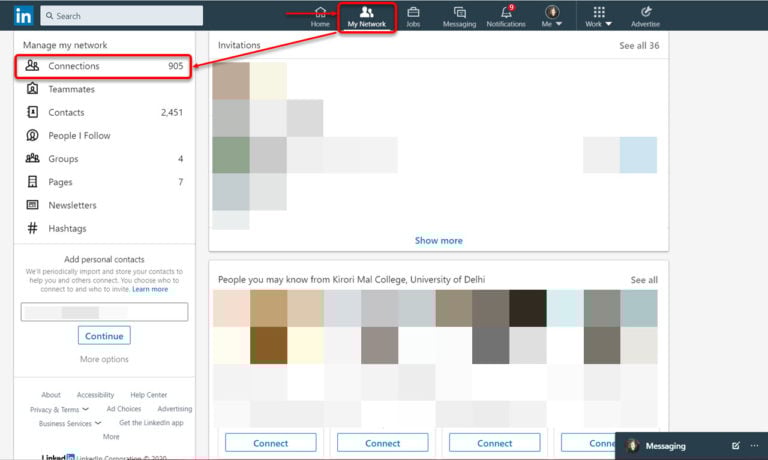Open the Connections list
Image resolution: width=768 pixels, height=460 pixels.
point(103,66)
